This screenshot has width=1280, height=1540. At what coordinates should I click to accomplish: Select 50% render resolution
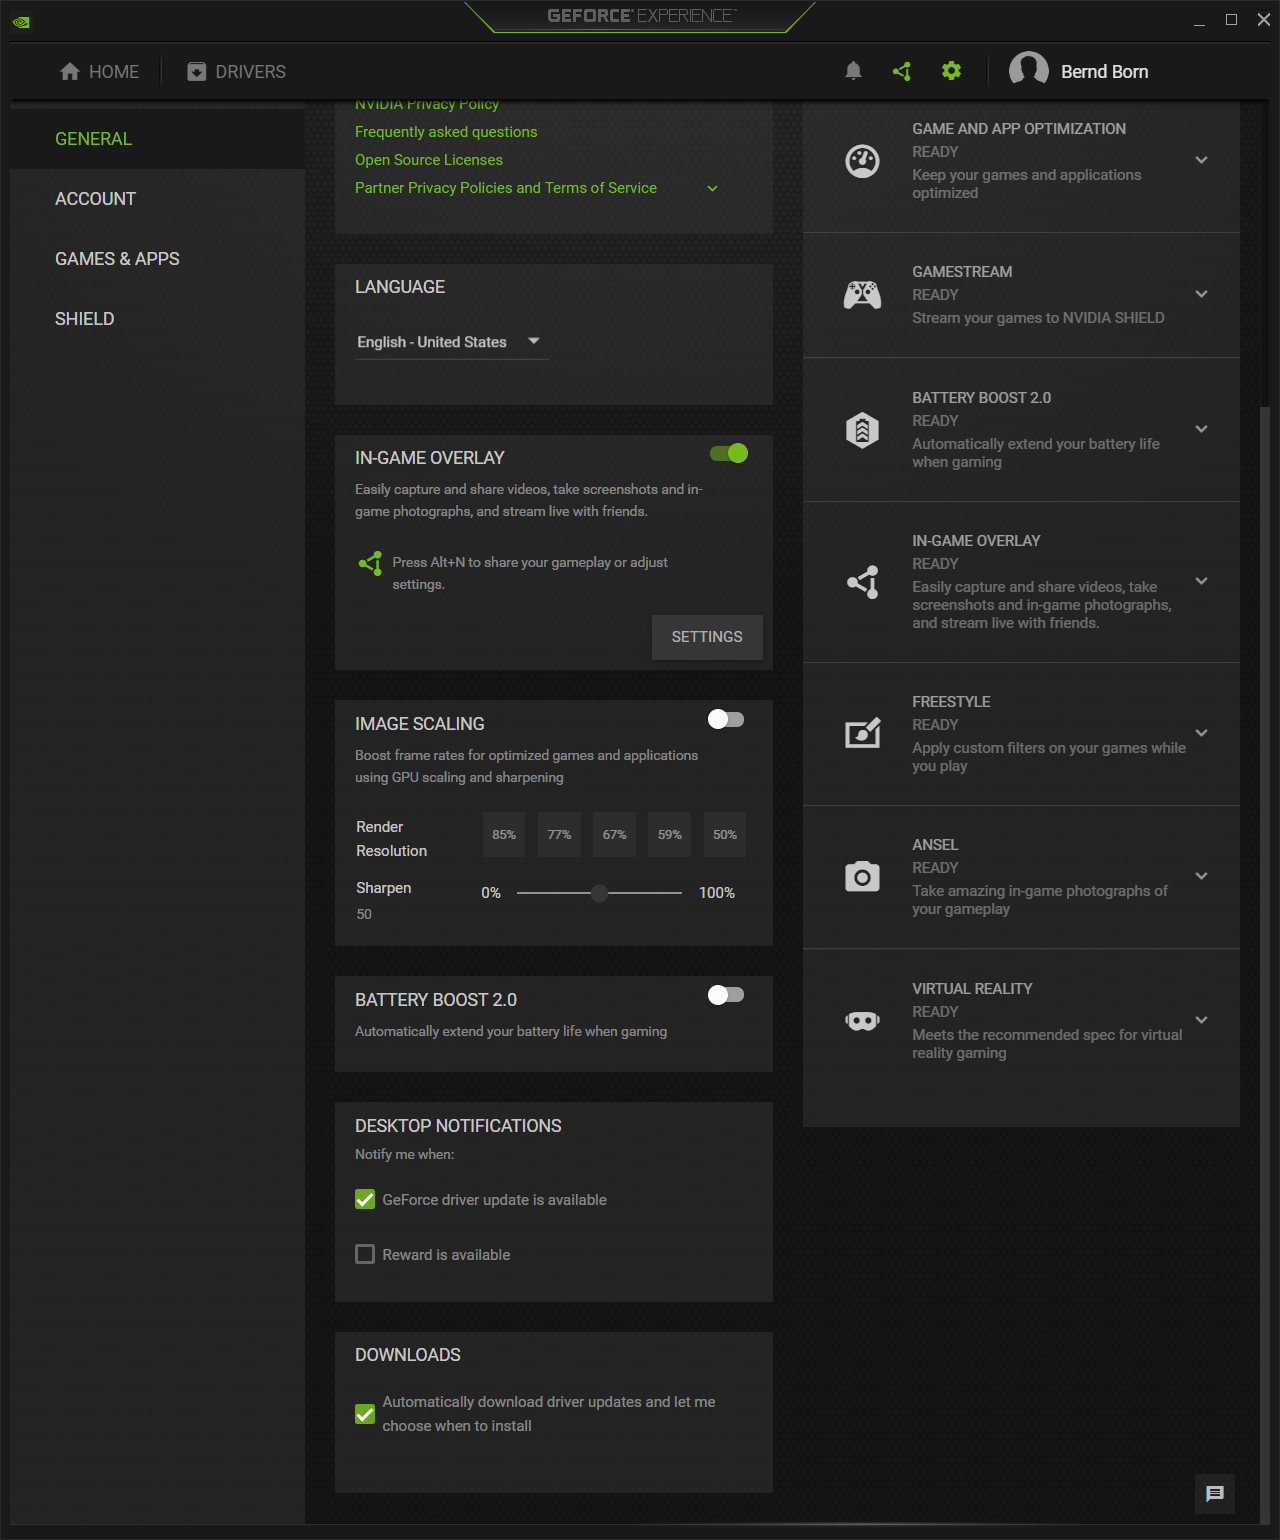click(x=725, y=835)
